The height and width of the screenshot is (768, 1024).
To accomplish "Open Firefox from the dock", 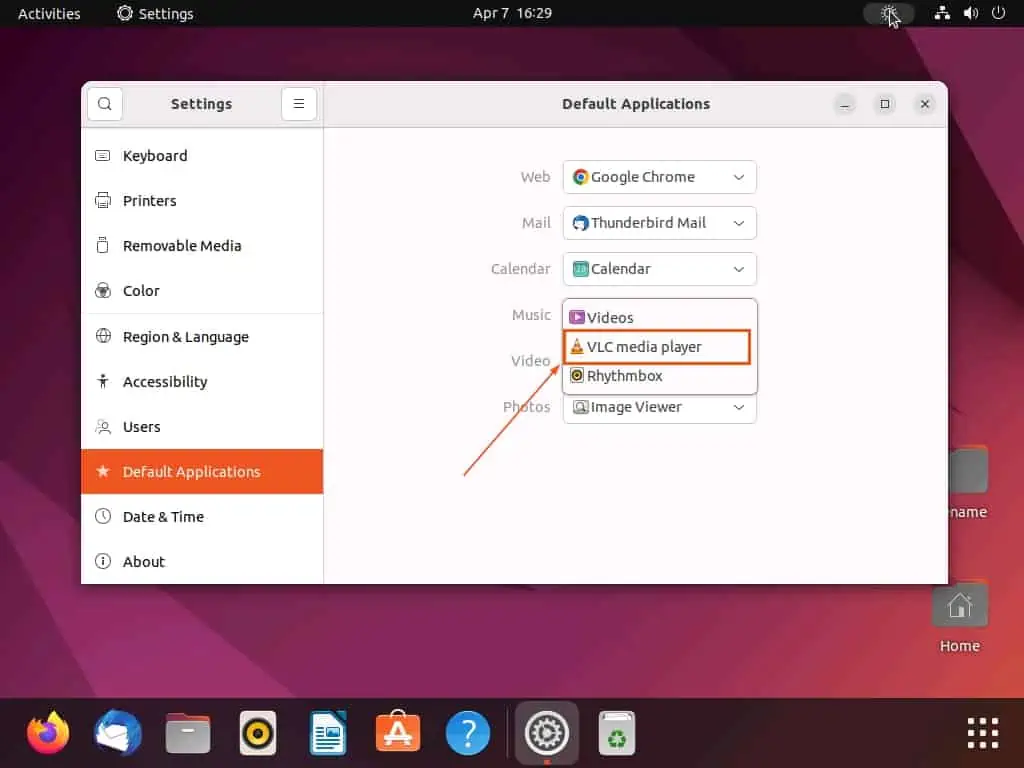I will (48, 733).
